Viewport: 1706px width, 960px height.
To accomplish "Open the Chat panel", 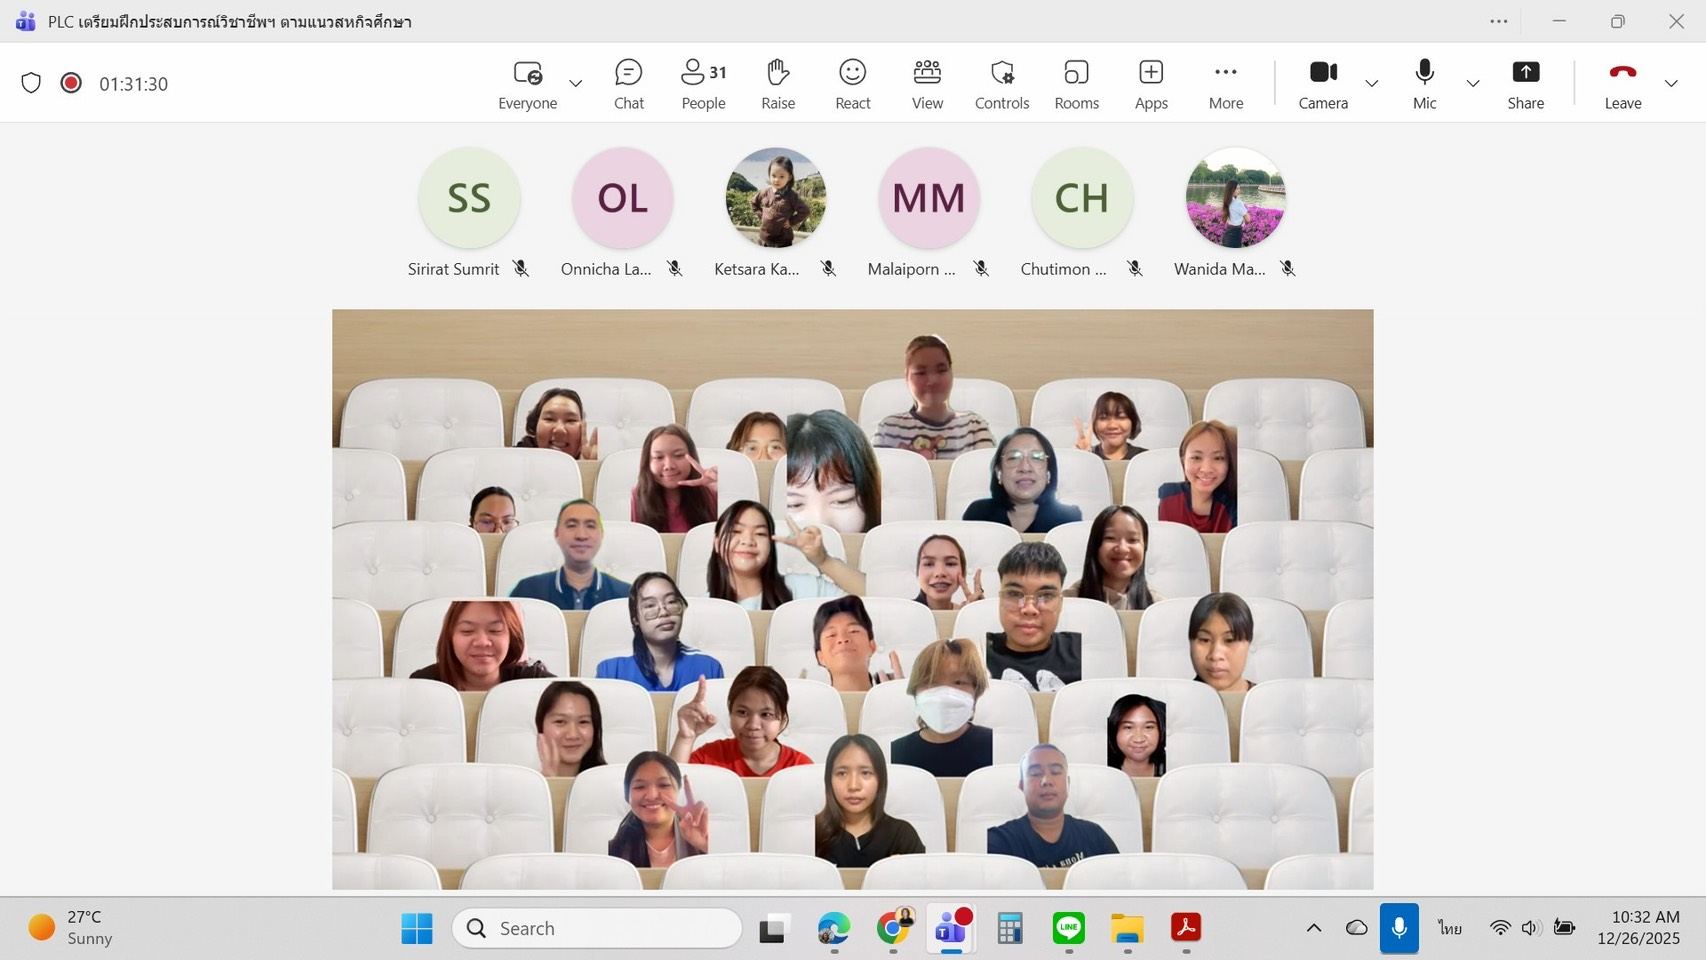I will (628, 84).
